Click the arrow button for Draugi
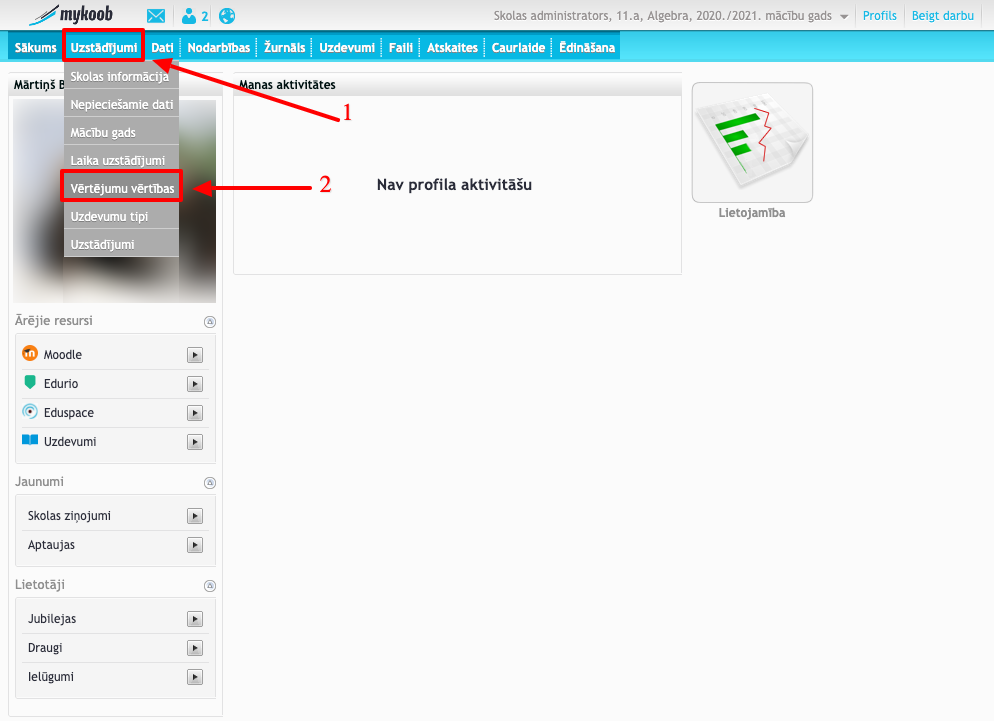Screen dimensions: 994x721 [195, 648]
